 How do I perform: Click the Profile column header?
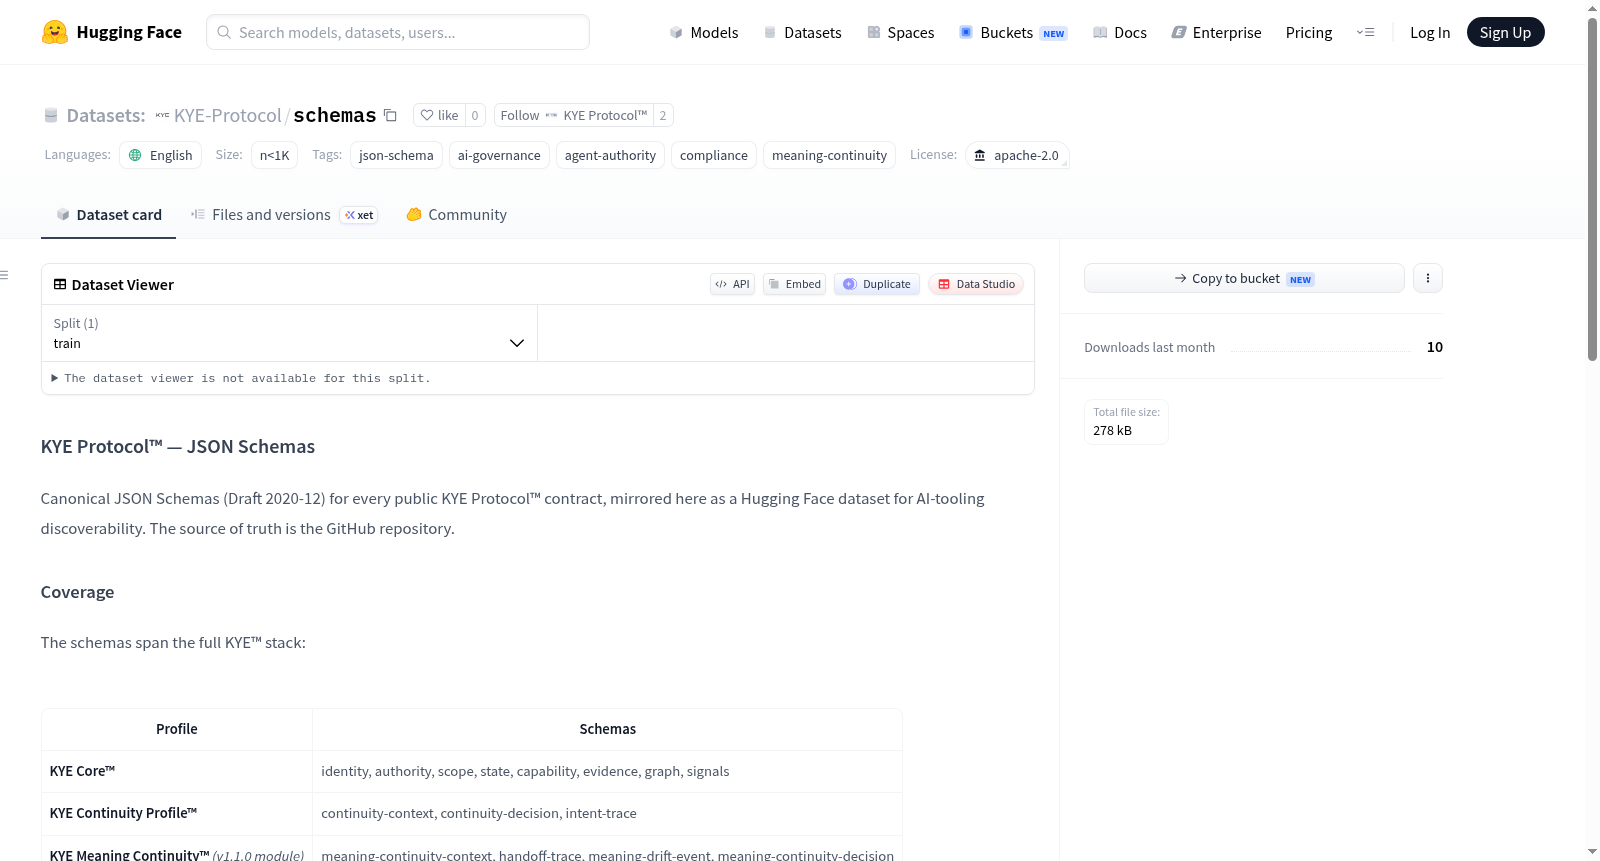point(177,729)
